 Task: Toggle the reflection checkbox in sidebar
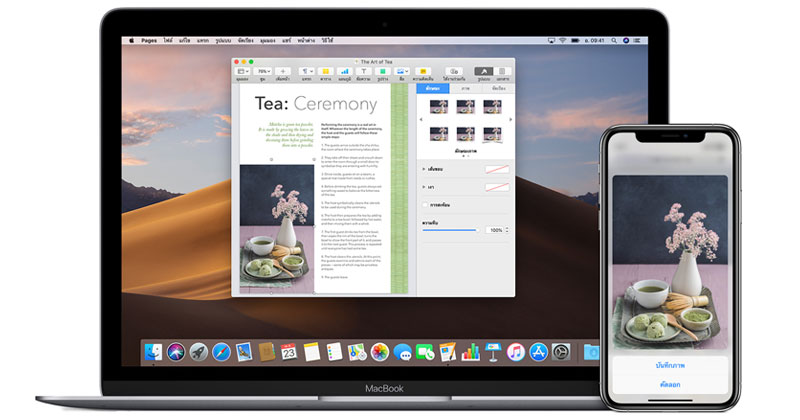[425, 204]
